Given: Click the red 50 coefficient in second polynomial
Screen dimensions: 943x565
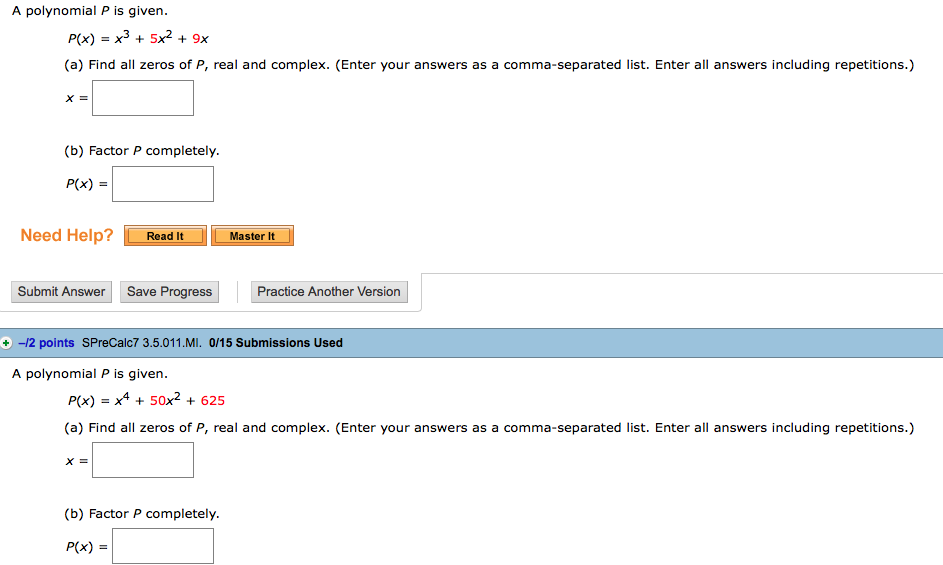Looking at the screenshot, I should 159,401.
